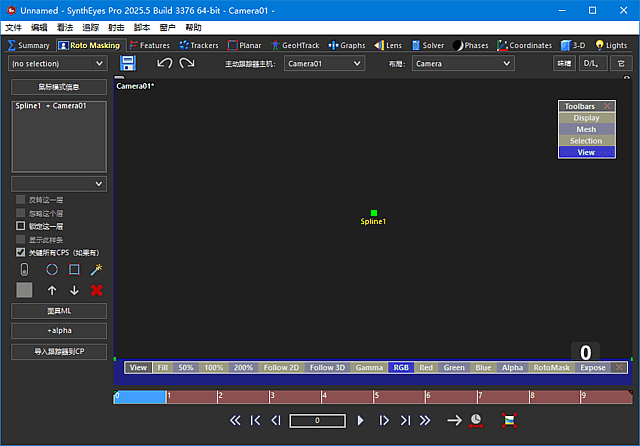
Task: Open the (no selection) dropdown
Action: 57,63
